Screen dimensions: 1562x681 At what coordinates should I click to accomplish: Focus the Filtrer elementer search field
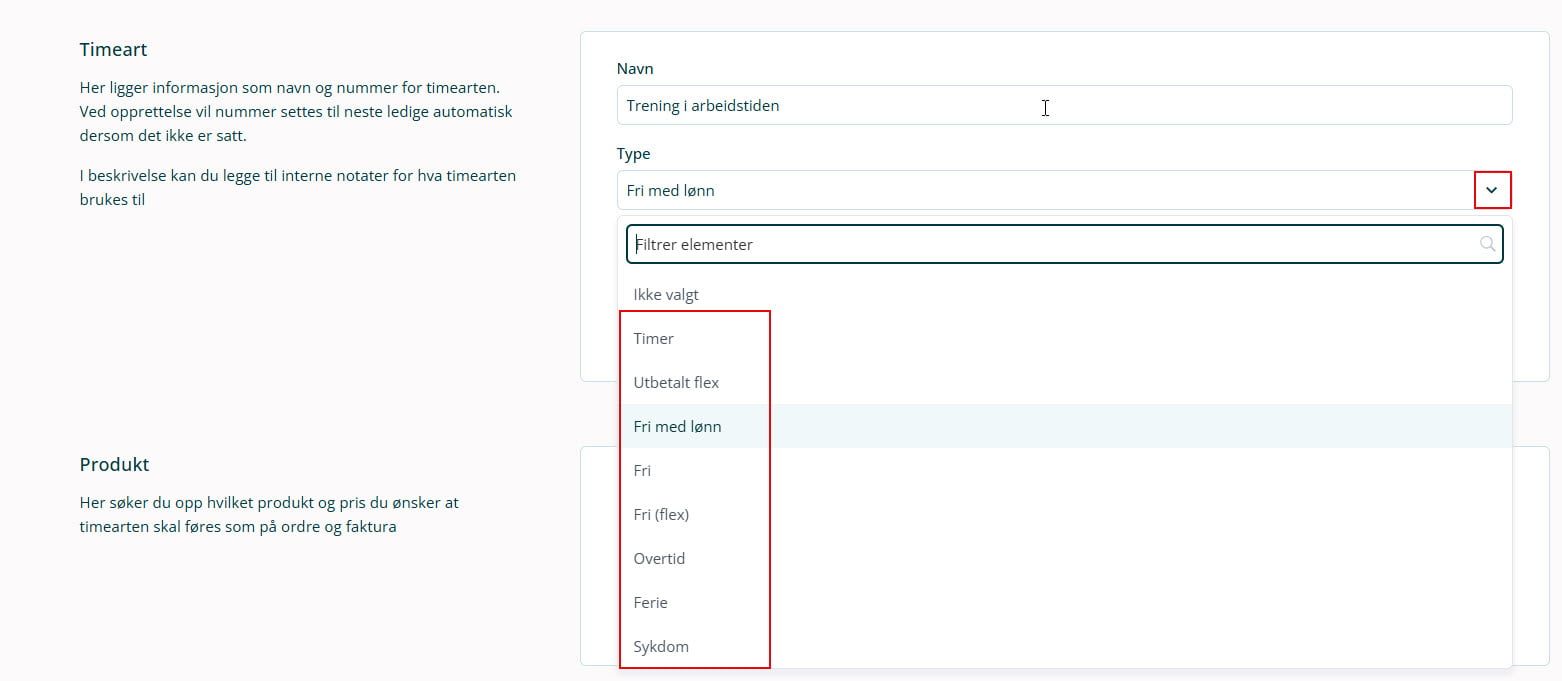tap(1050, 244)
